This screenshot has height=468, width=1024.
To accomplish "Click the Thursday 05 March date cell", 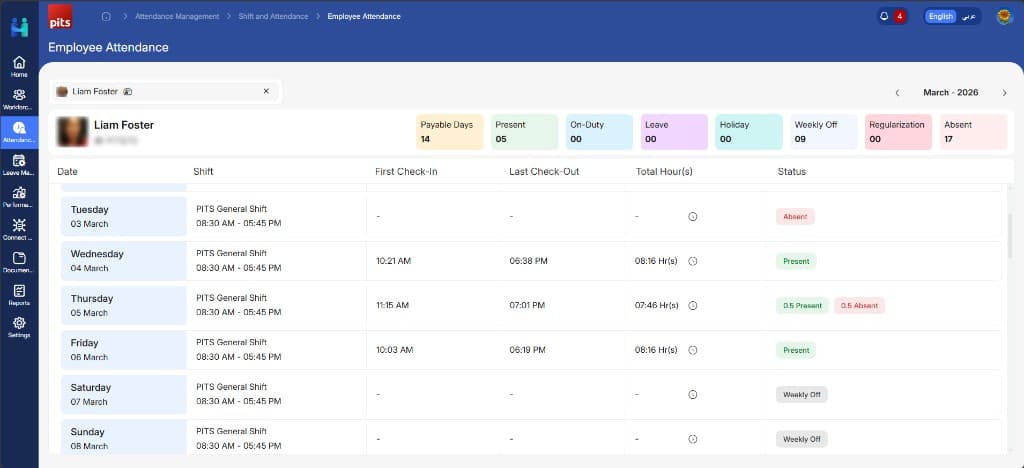I will point(123,305).
